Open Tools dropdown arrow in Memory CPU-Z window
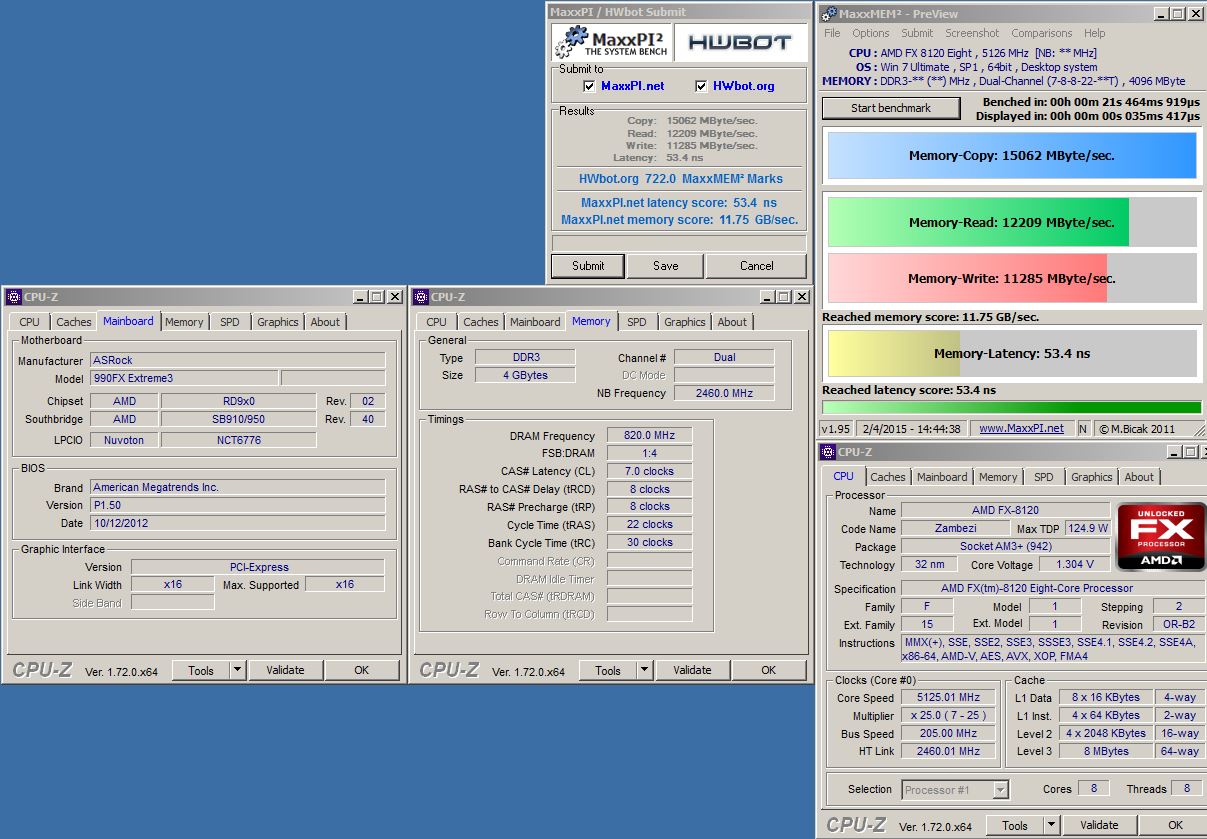The height and width of the screenshot is (839, 1207). [x=644, y=670]
